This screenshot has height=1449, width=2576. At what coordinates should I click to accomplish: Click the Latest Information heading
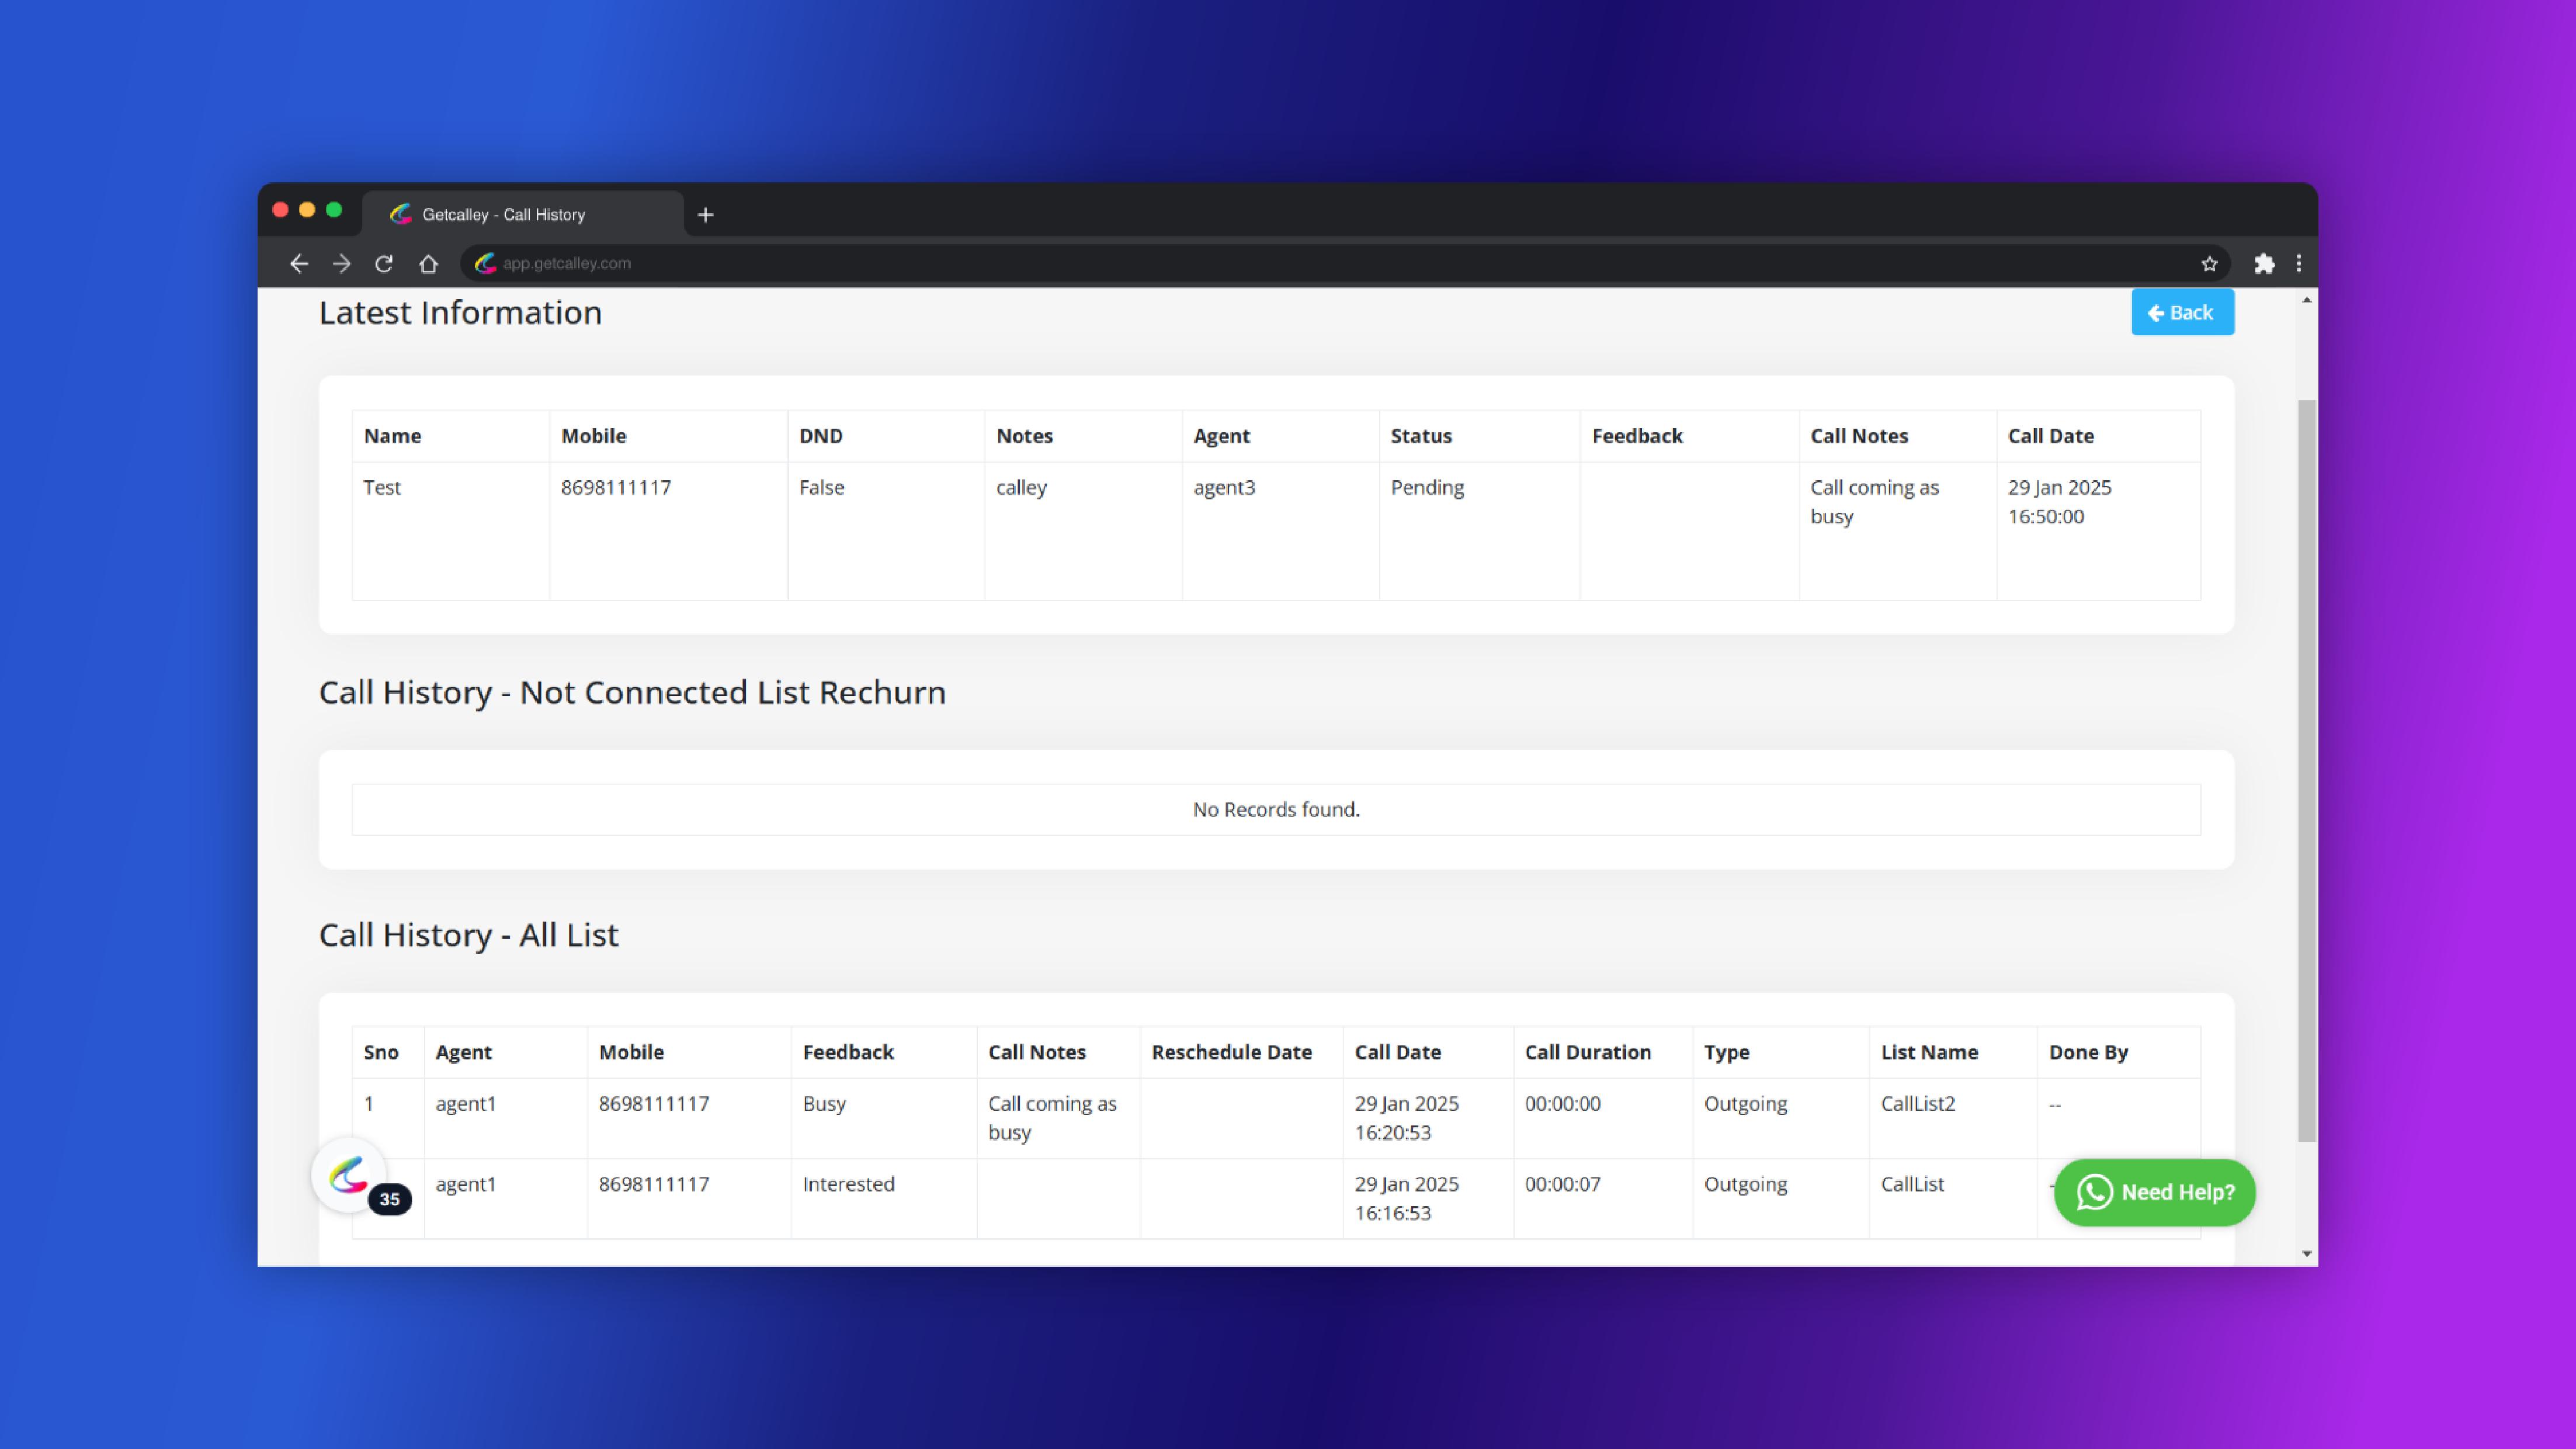click(460, 312)
